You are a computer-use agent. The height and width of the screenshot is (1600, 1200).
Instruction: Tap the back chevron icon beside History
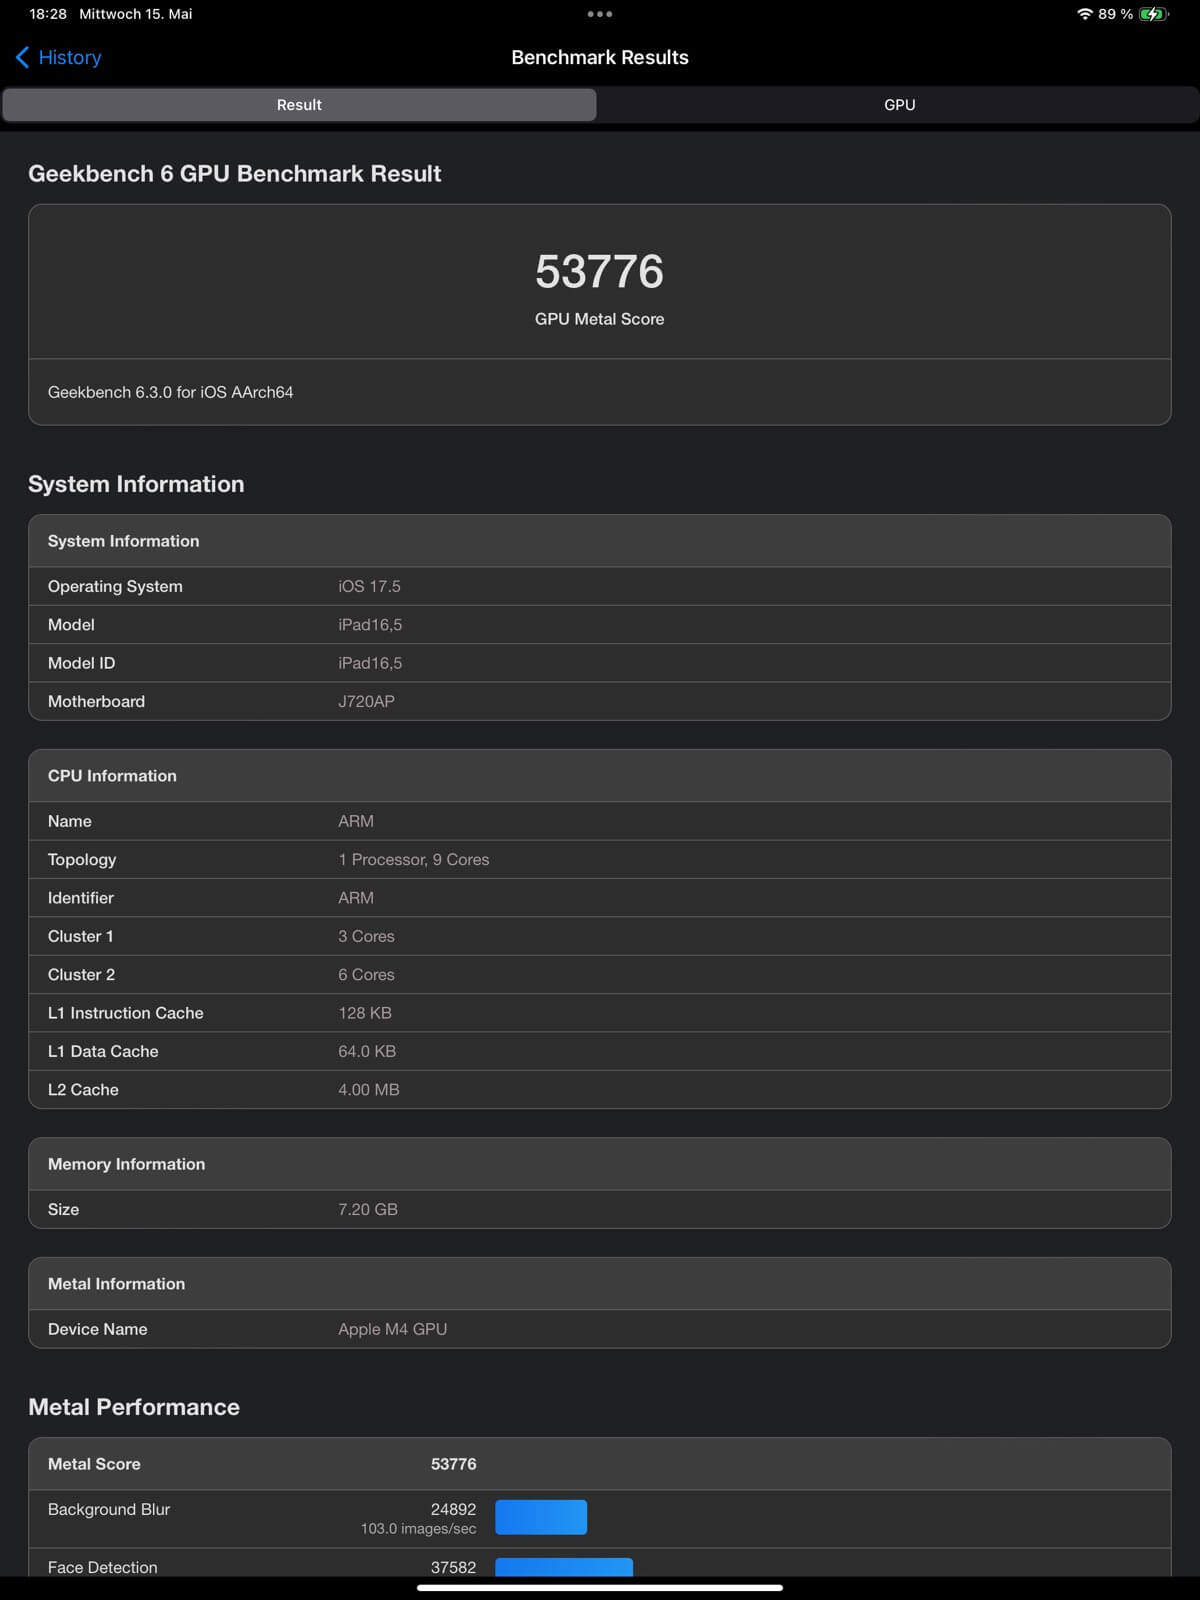[x=22, y=57]
